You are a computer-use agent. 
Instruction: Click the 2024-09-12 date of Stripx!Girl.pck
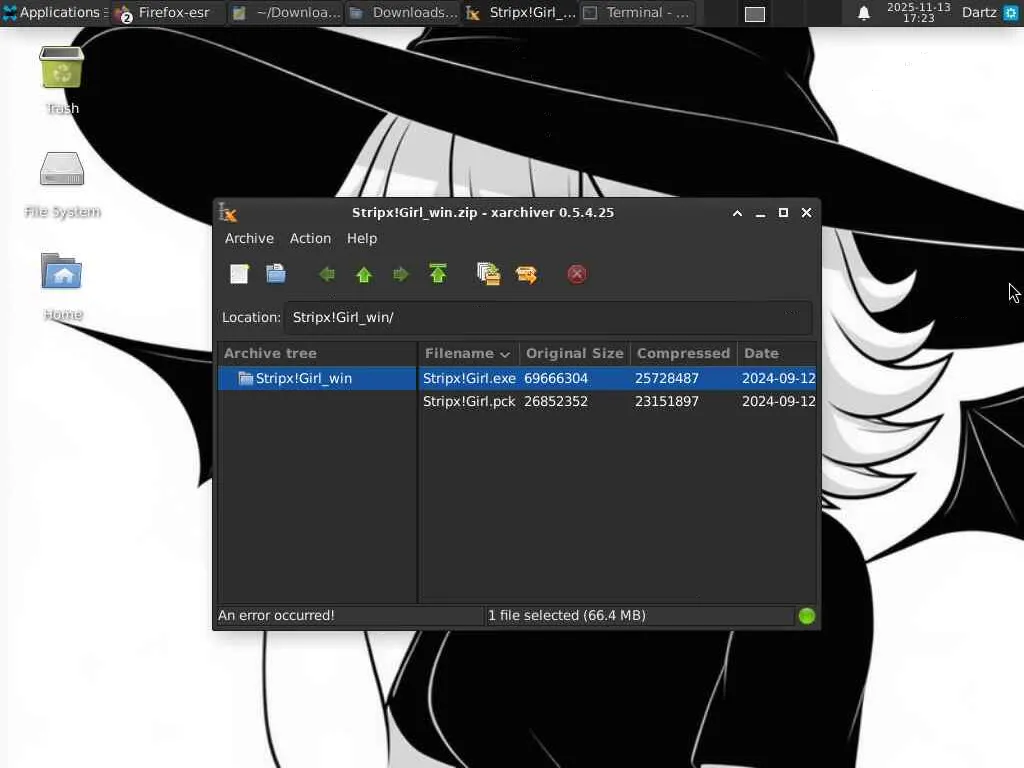coord(778,401)
